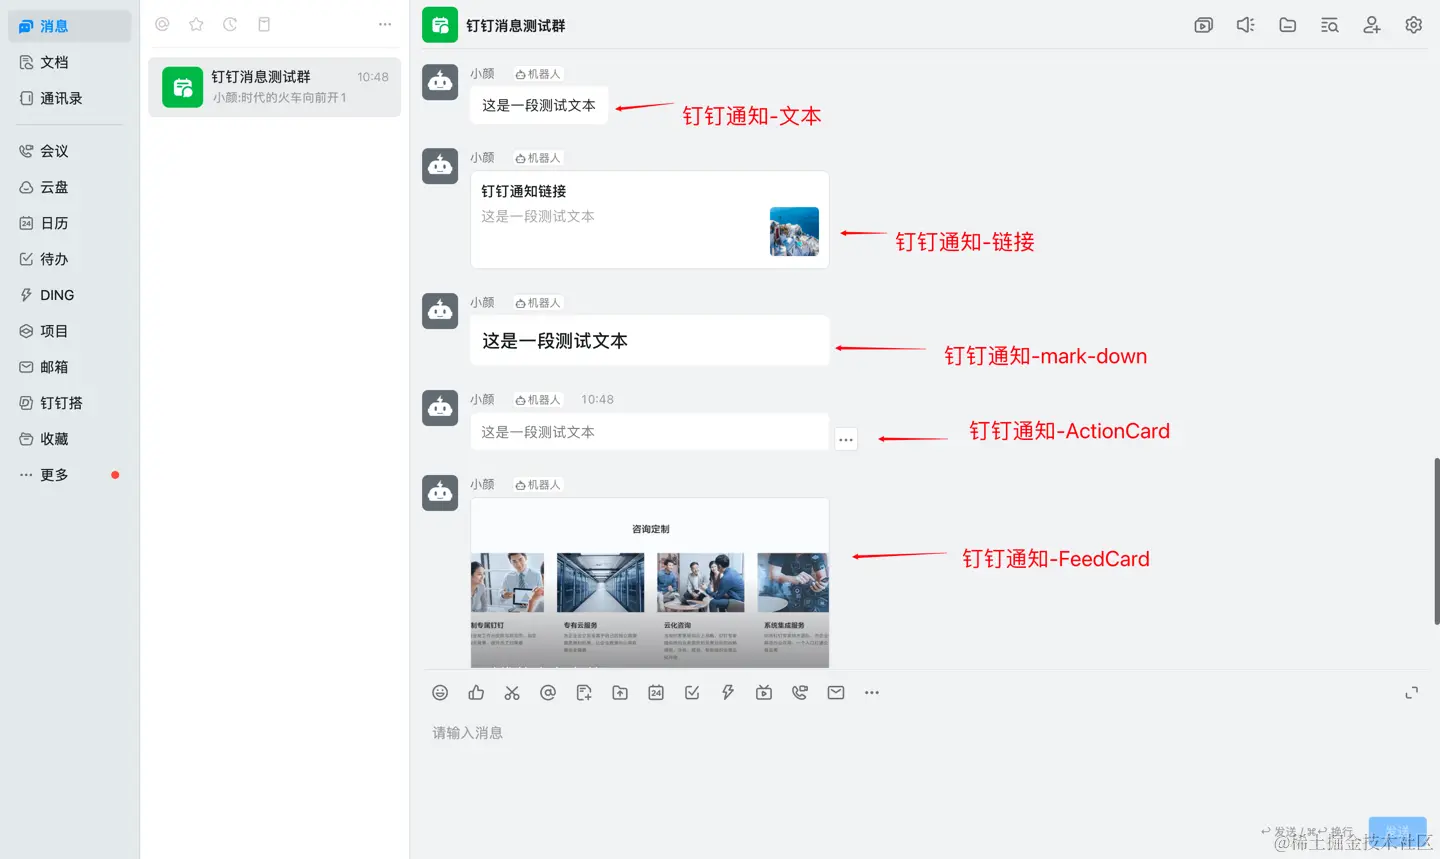
Task: Open the FeedCard 咨询定制 image message
Action: 650,582
